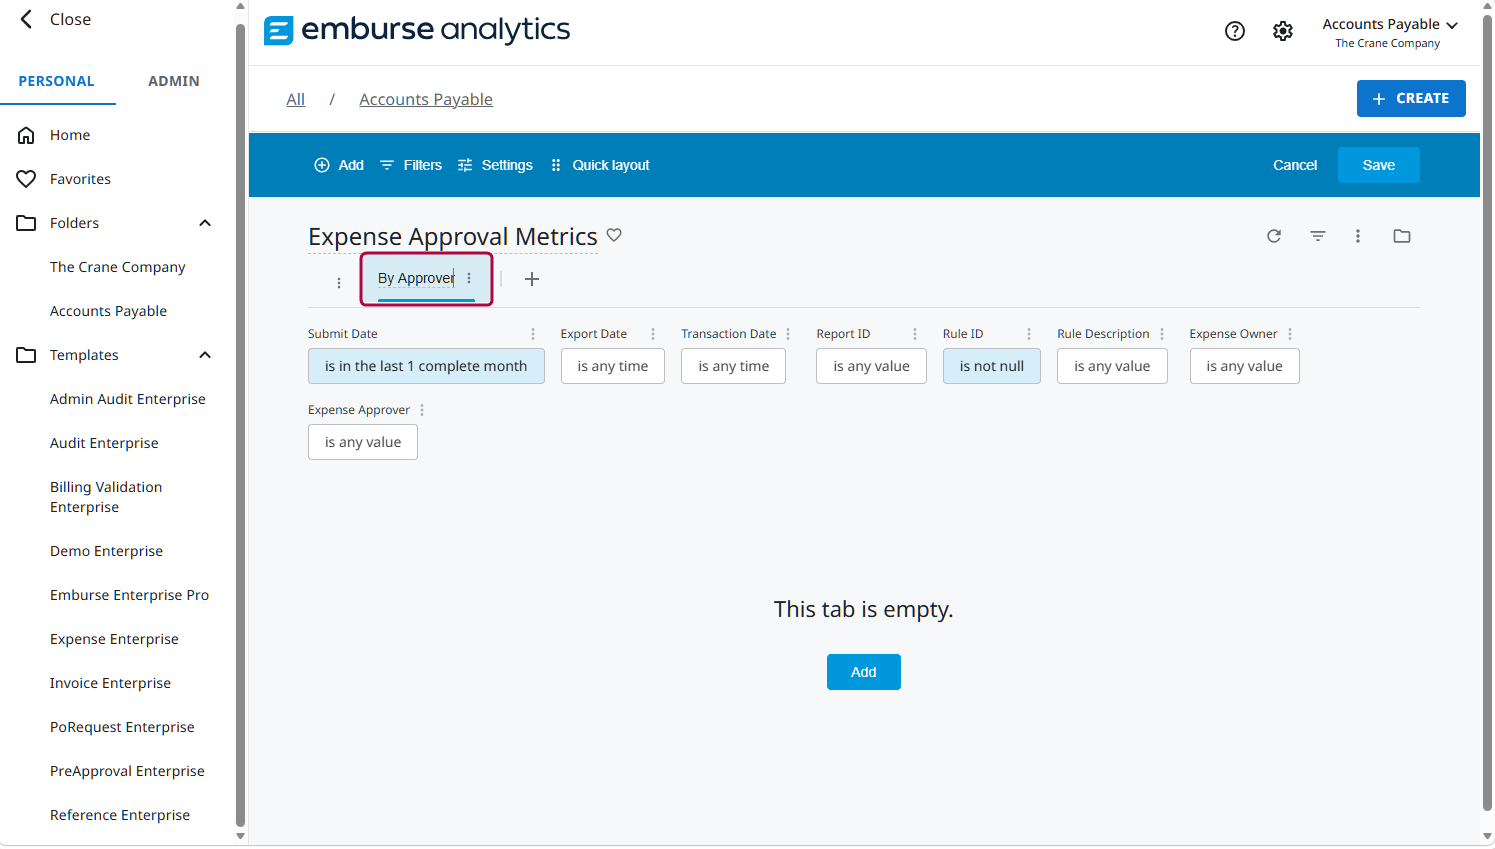Open the dashboard three-dot actions menu
The width and height of the screenshot is (1495, 849).
click(1358, 236)
